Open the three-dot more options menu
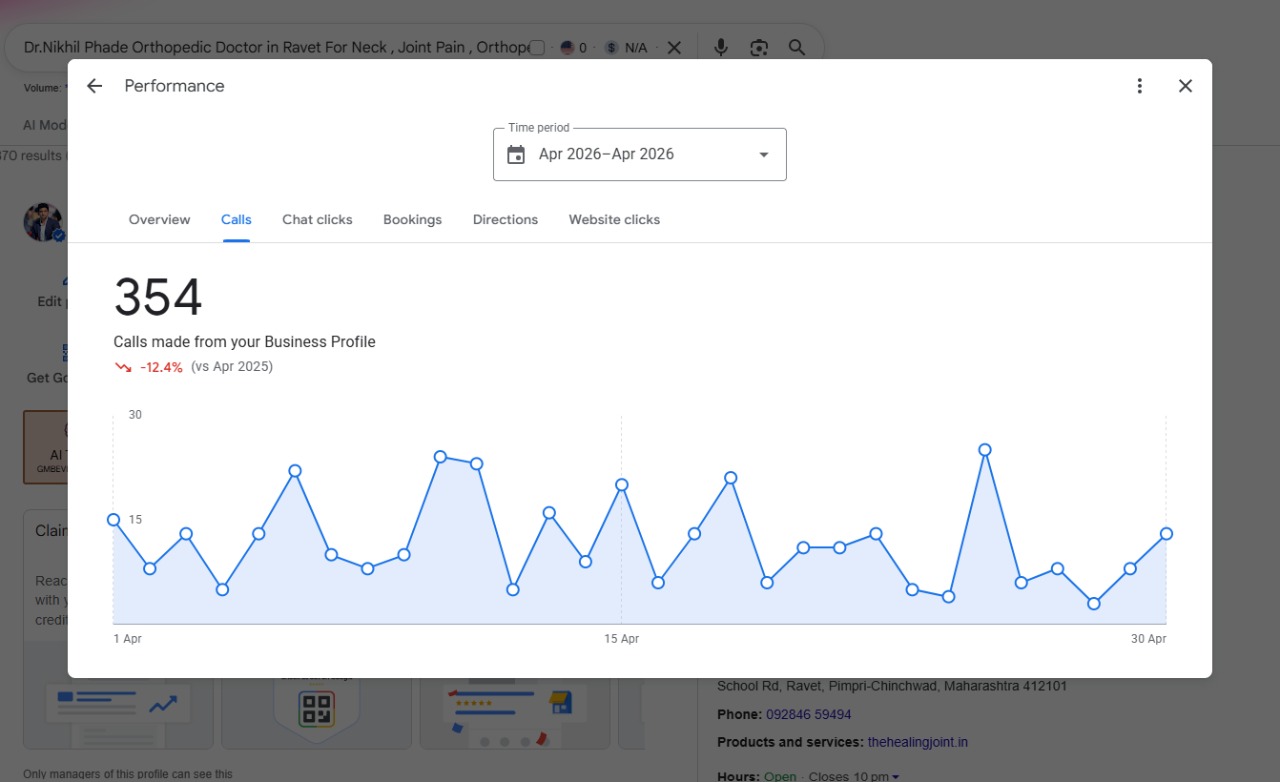Screen dimensions: 1280x782 1139,86
